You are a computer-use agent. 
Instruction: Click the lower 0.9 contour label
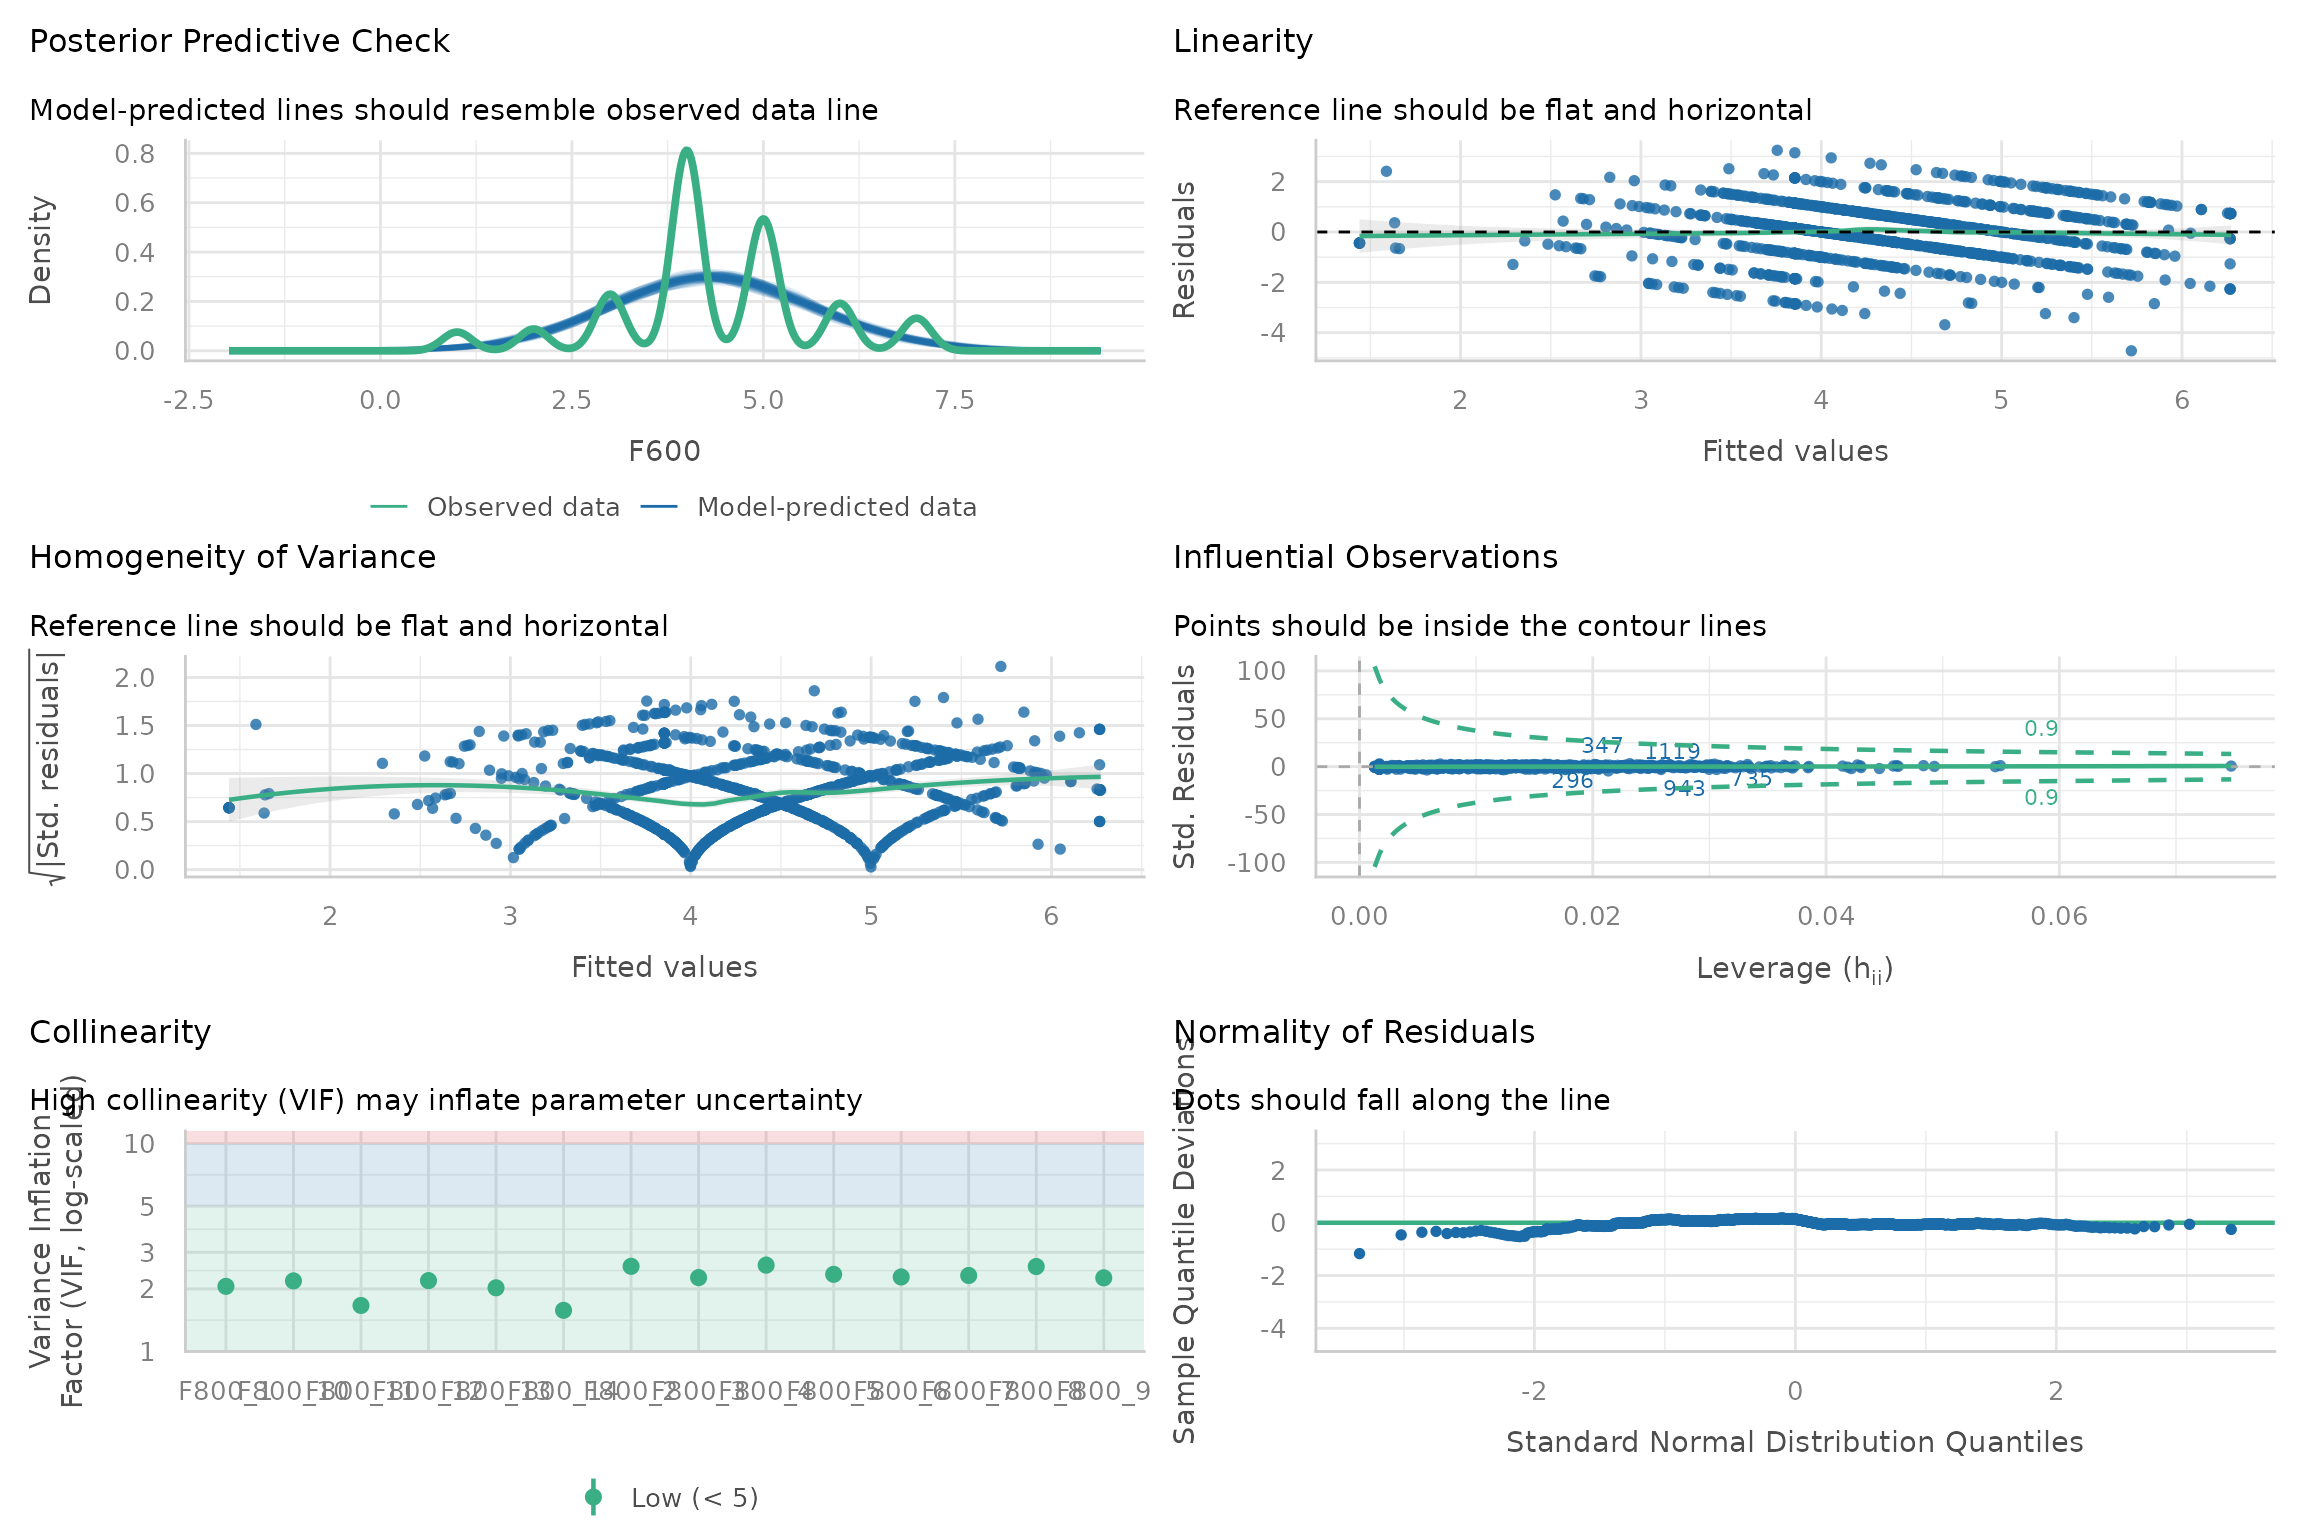pos(2041,798)
